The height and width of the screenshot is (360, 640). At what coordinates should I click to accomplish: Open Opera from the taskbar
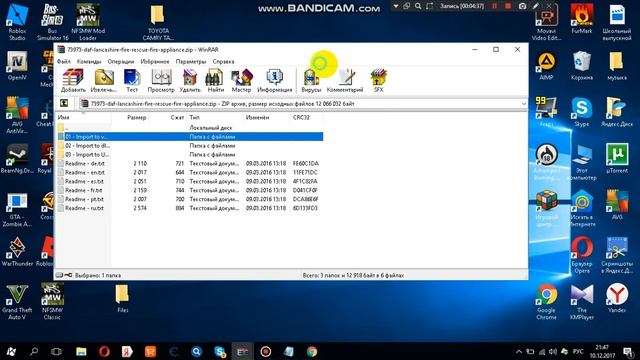tap(104, 351)
